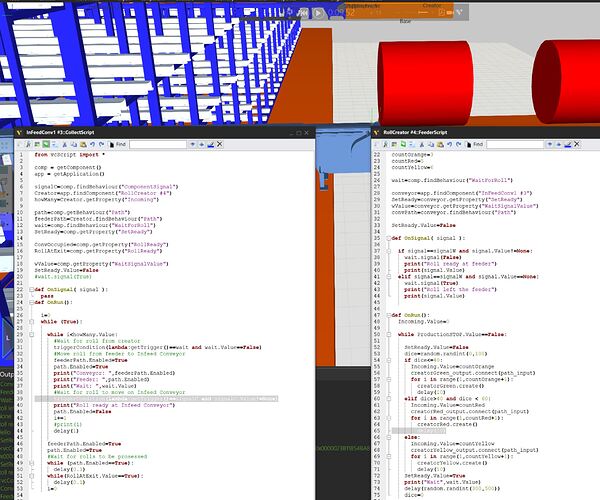
Task: Click the green icon in FeederScript toolbar
Action: coord(403,144)
